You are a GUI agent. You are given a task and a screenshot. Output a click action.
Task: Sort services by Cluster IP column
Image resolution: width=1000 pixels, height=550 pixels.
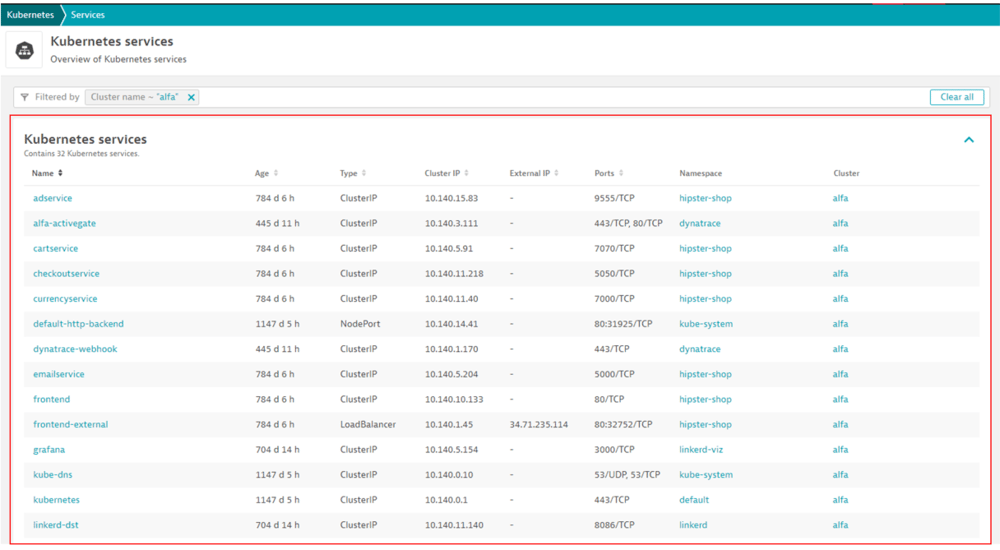446,173
